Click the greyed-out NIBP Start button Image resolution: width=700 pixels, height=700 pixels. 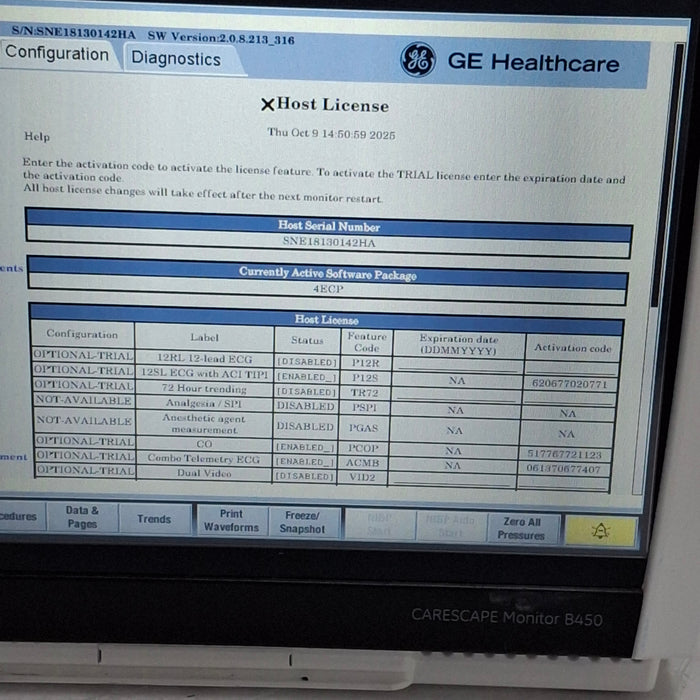click(379, 525)
